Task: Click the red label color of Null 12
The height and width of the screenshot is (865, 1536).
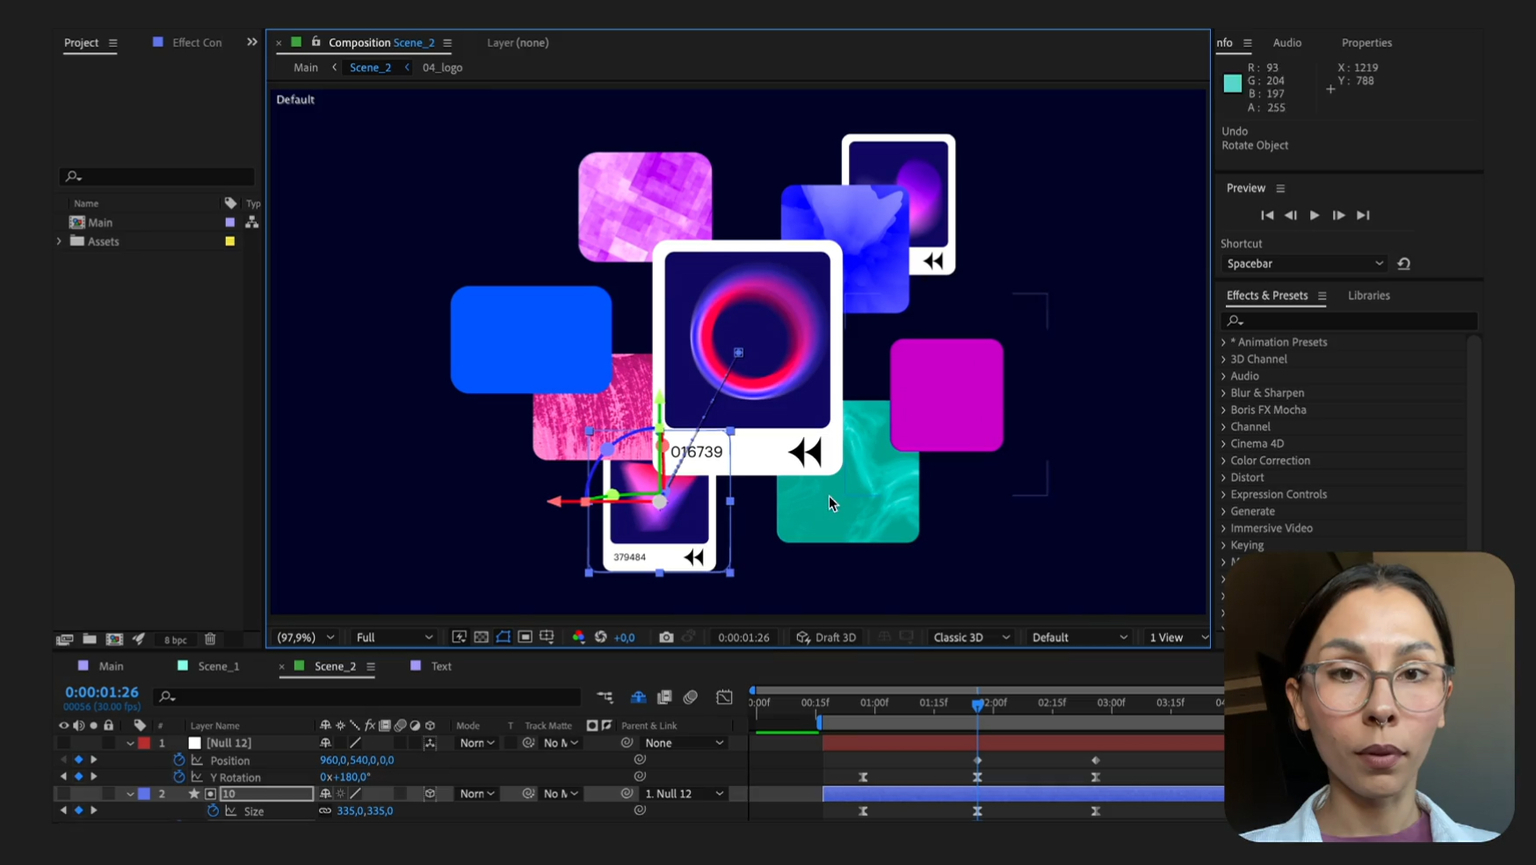Action: point(144,743)
